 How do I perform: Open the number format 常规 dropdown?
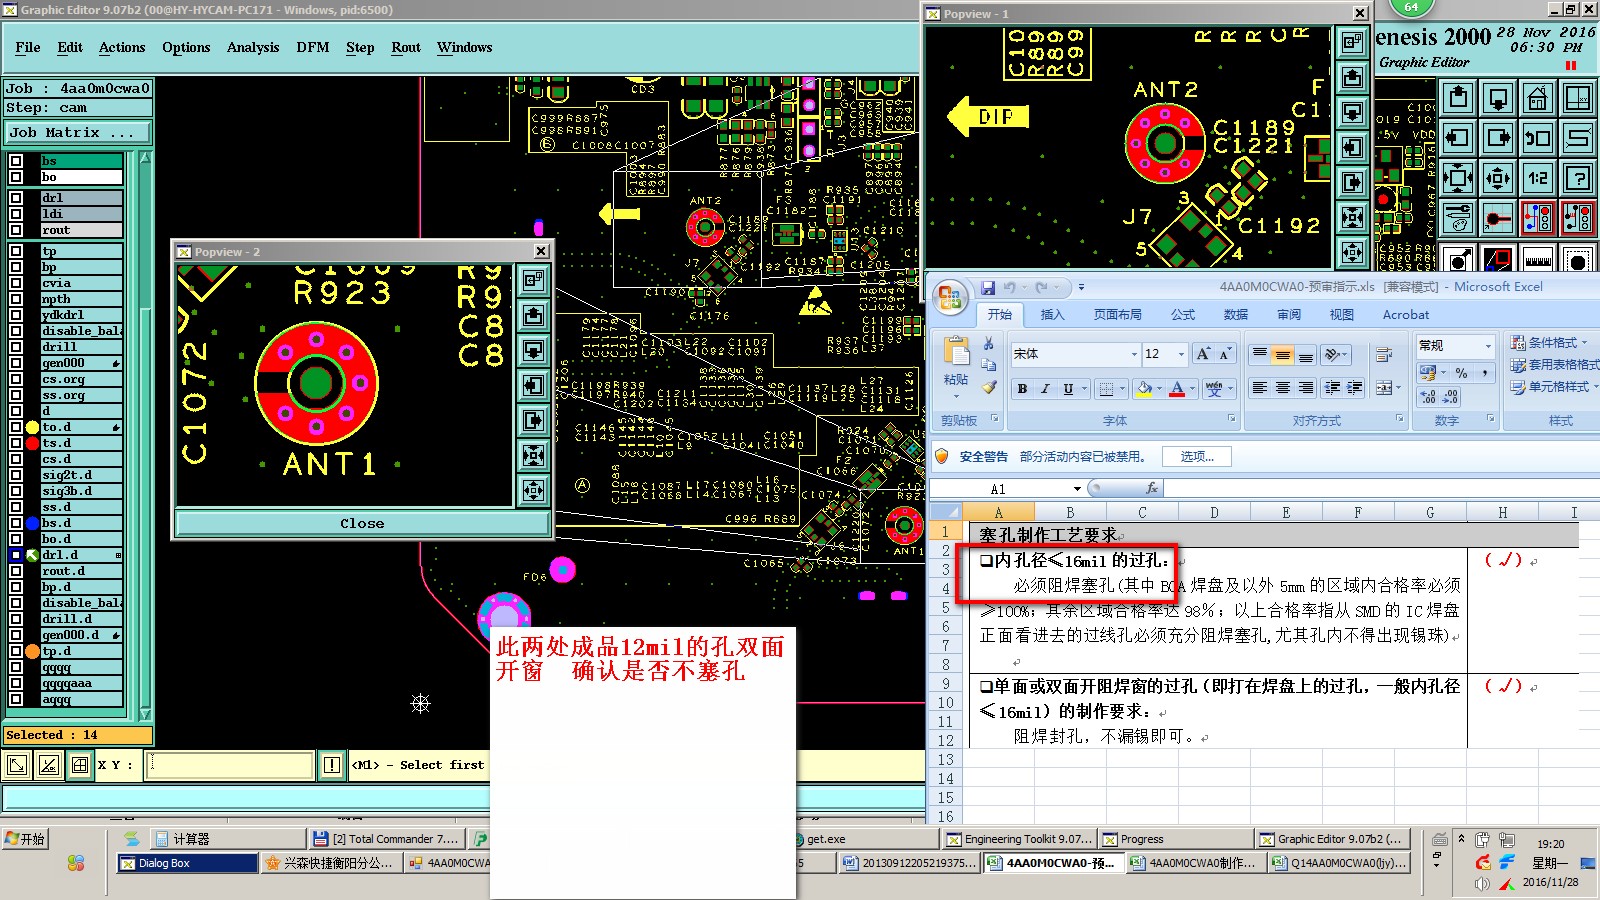click(x=1488, y=346)
